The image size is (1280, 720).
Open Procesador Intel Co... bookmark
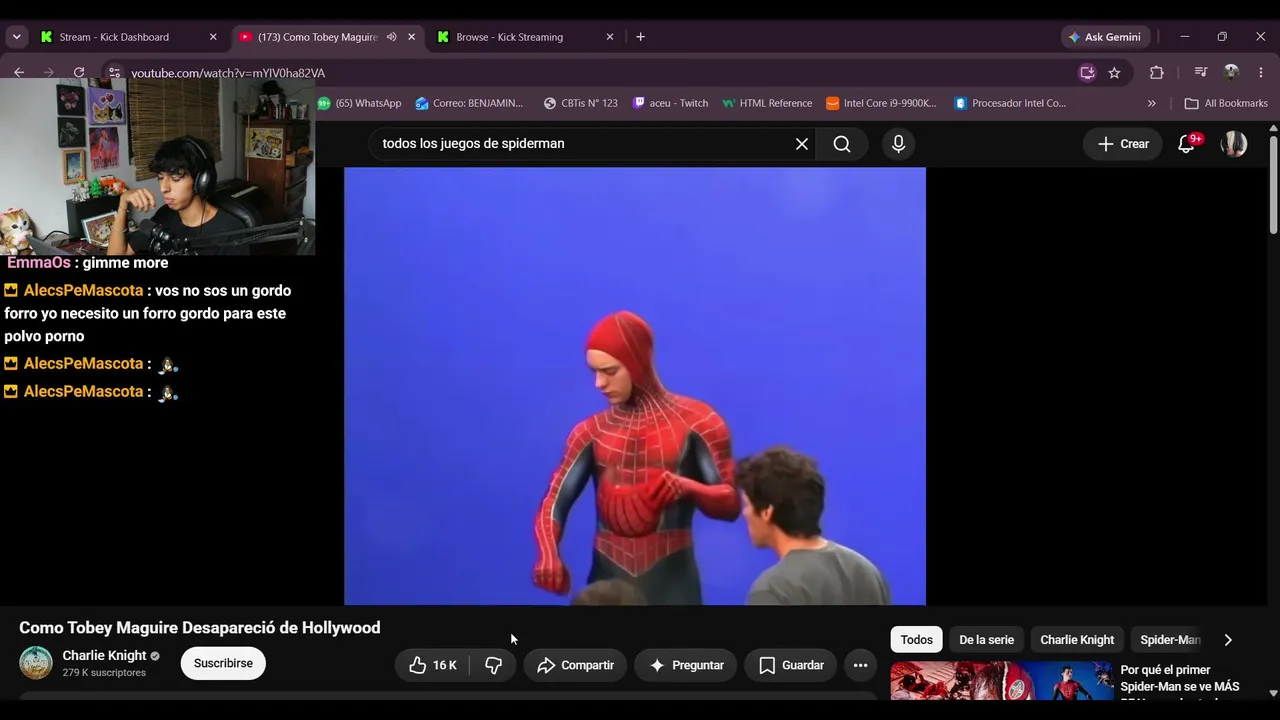coord(1010,103)
